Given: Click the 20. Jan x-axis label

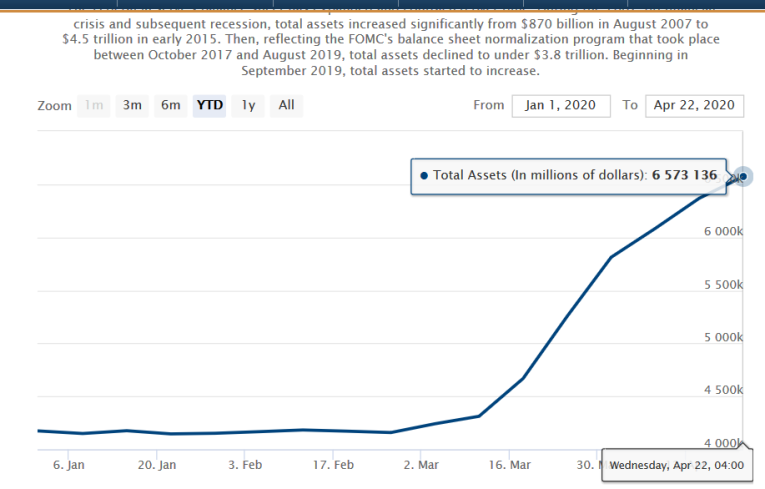Looking at the screenshot, I should click(157, 465).
